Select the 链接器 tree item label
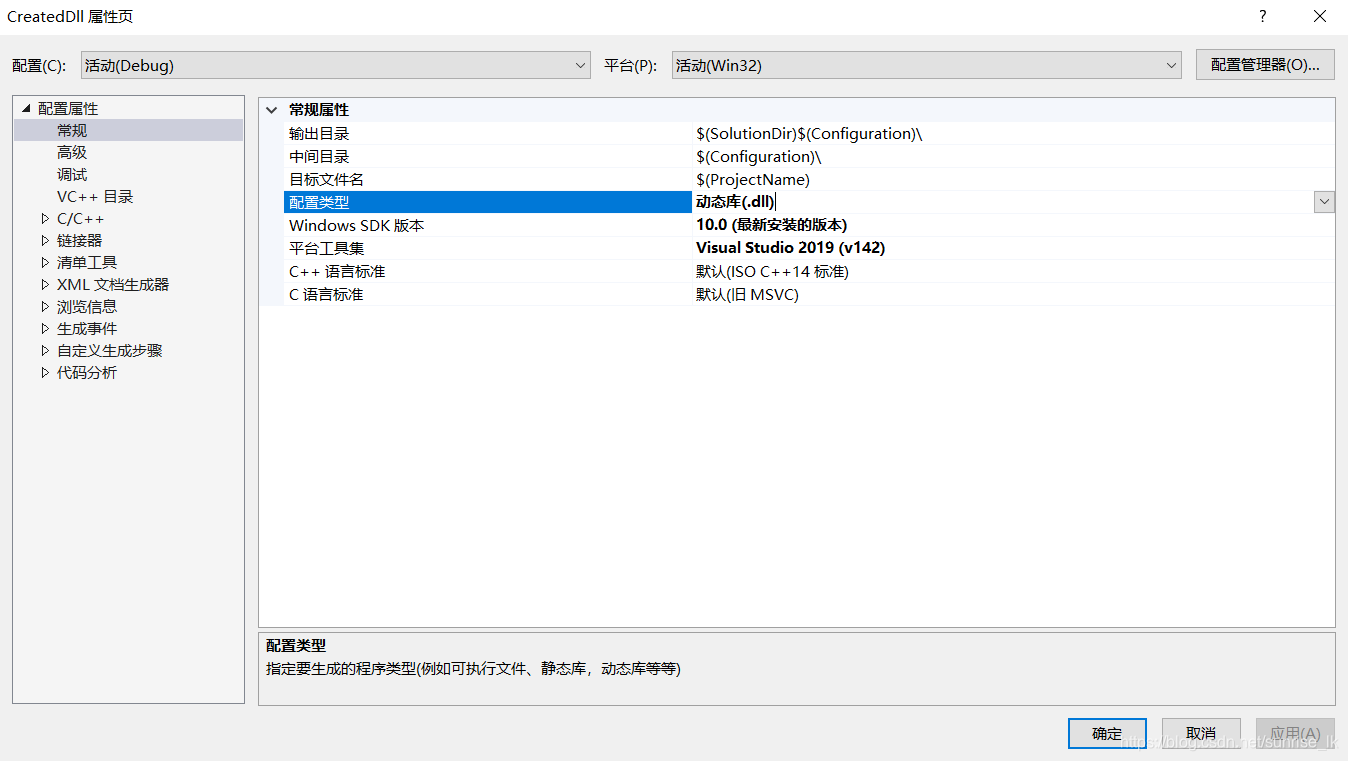The width and height of the screenshot is (1348, 761). pos(80,240)
